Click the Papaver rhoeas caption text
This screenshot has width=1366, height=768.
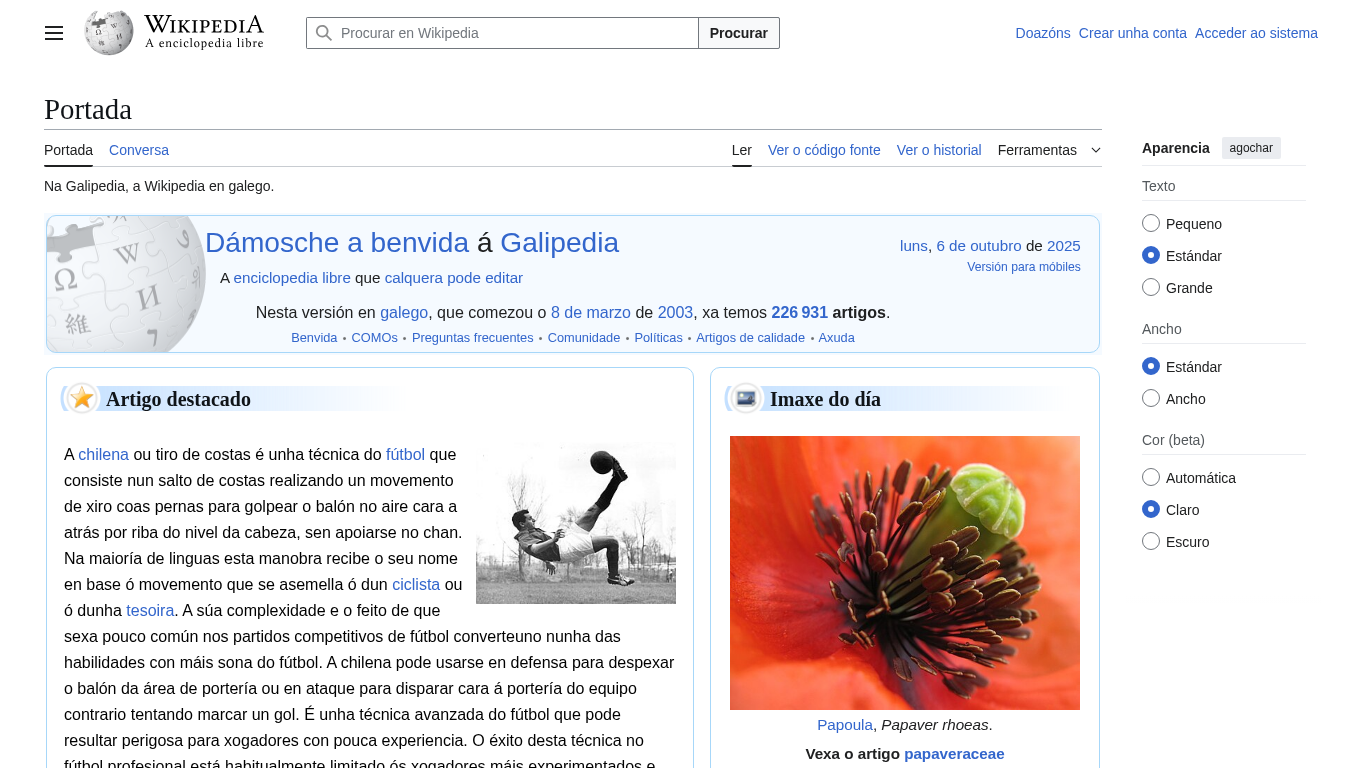pos(935,725)
